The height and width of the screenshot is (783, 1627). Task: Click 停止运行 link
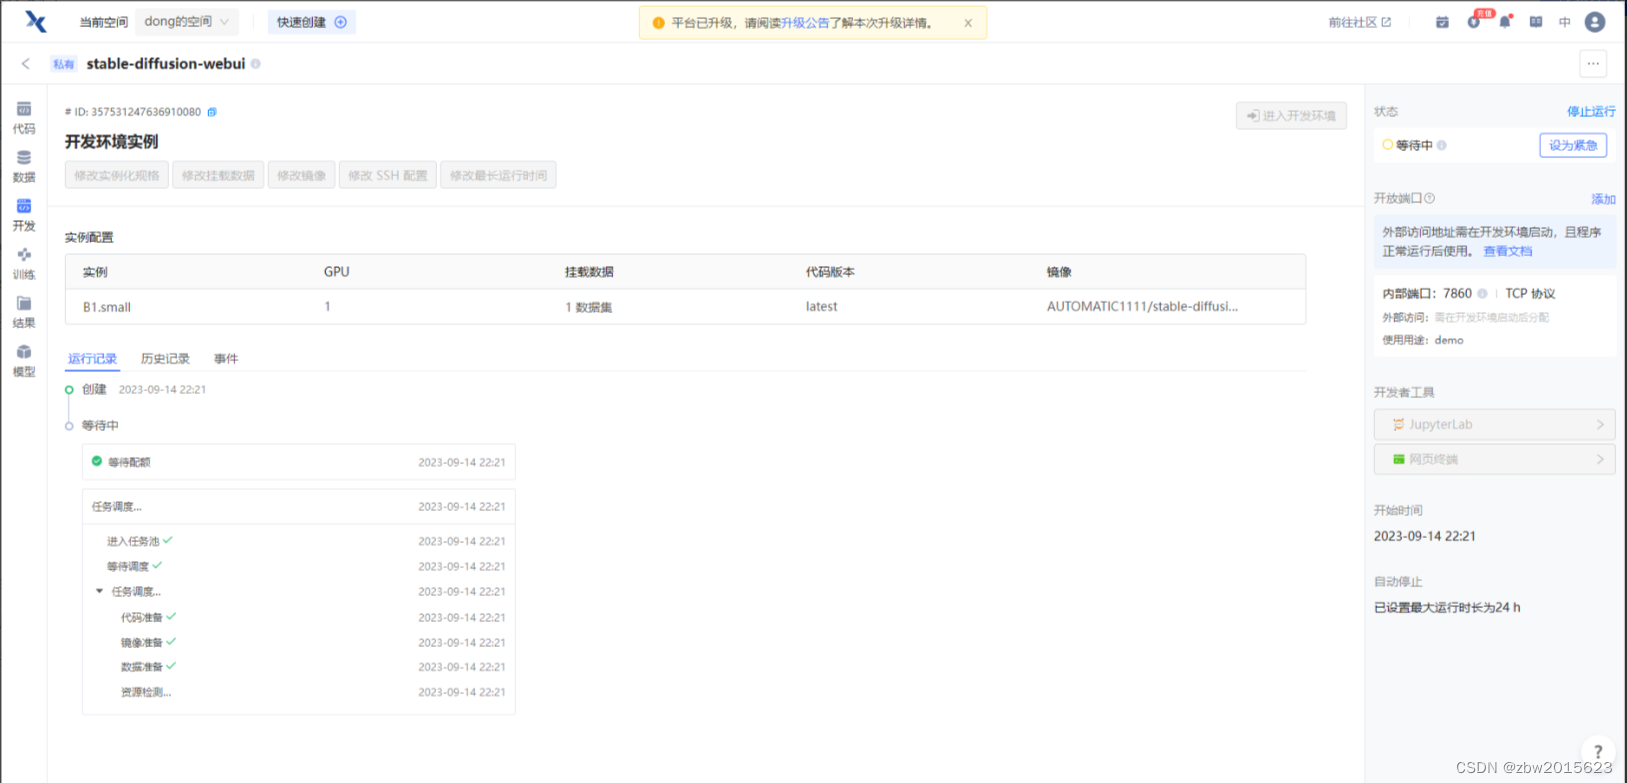point(1590,112)
